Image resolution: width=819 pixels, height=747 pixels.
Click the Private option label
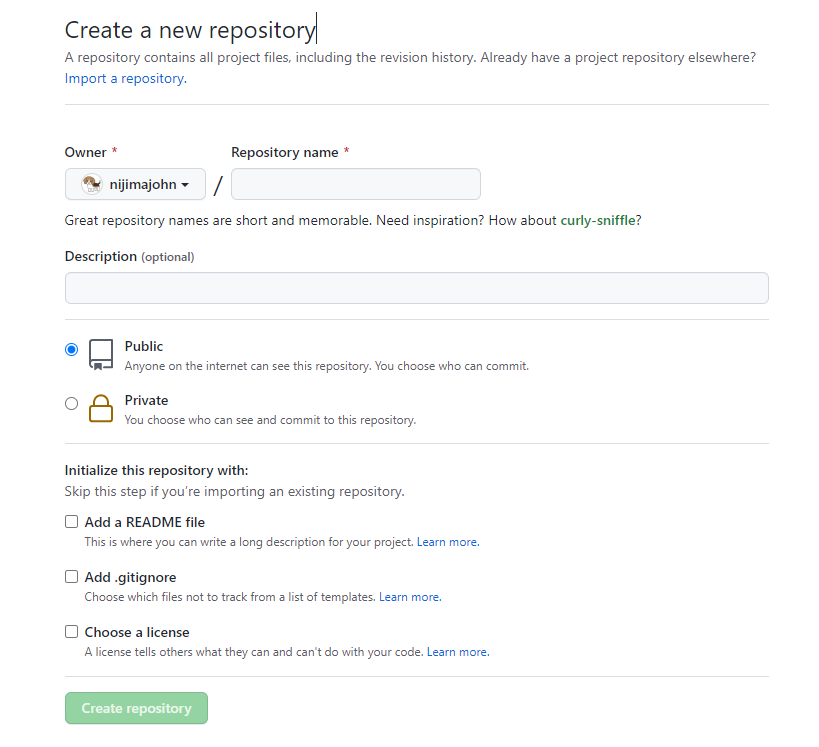click(x=146, y=400)
